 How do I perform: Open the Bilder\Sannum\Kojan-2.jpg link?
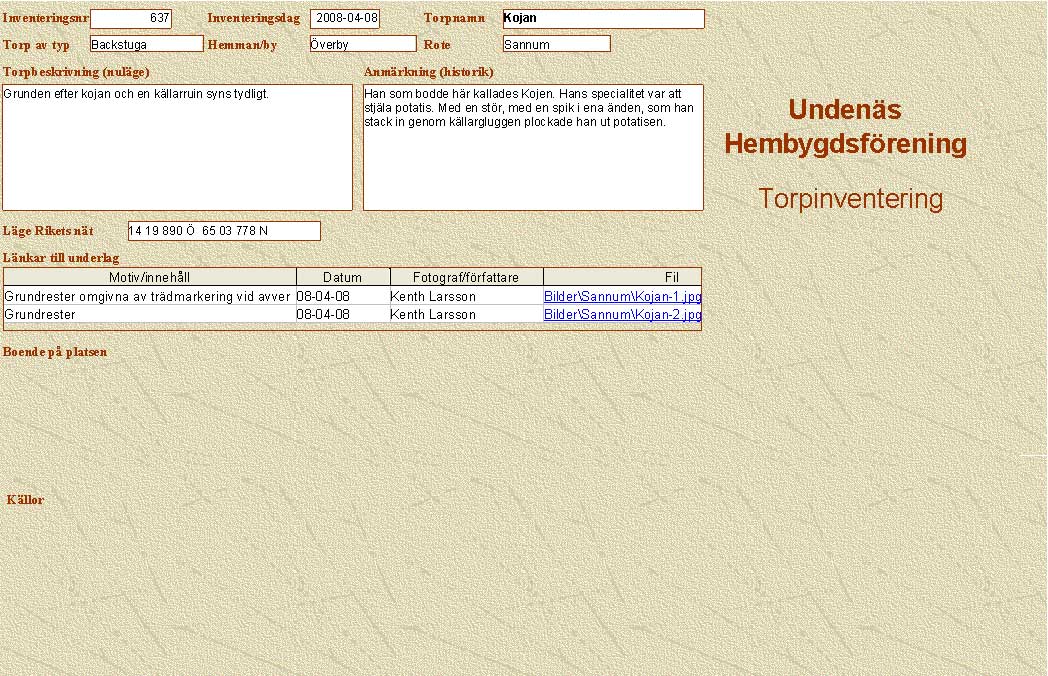point(622,315)
